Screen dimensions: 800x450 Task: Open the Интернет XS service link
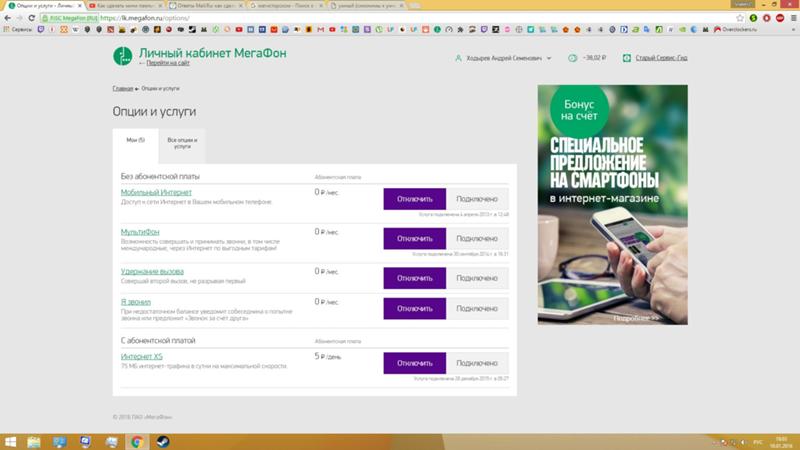142,357
